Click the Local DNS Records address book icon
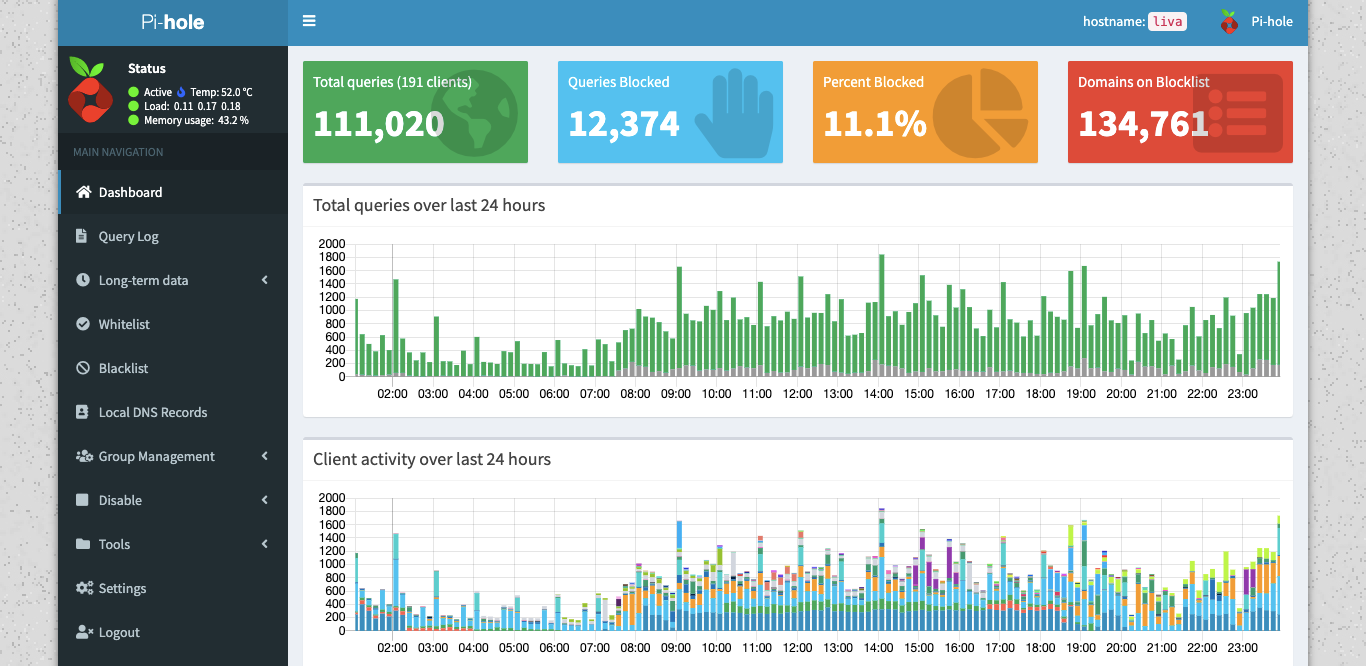The height and width of the screenshot is (666, 1366). [x=83, y=412]
